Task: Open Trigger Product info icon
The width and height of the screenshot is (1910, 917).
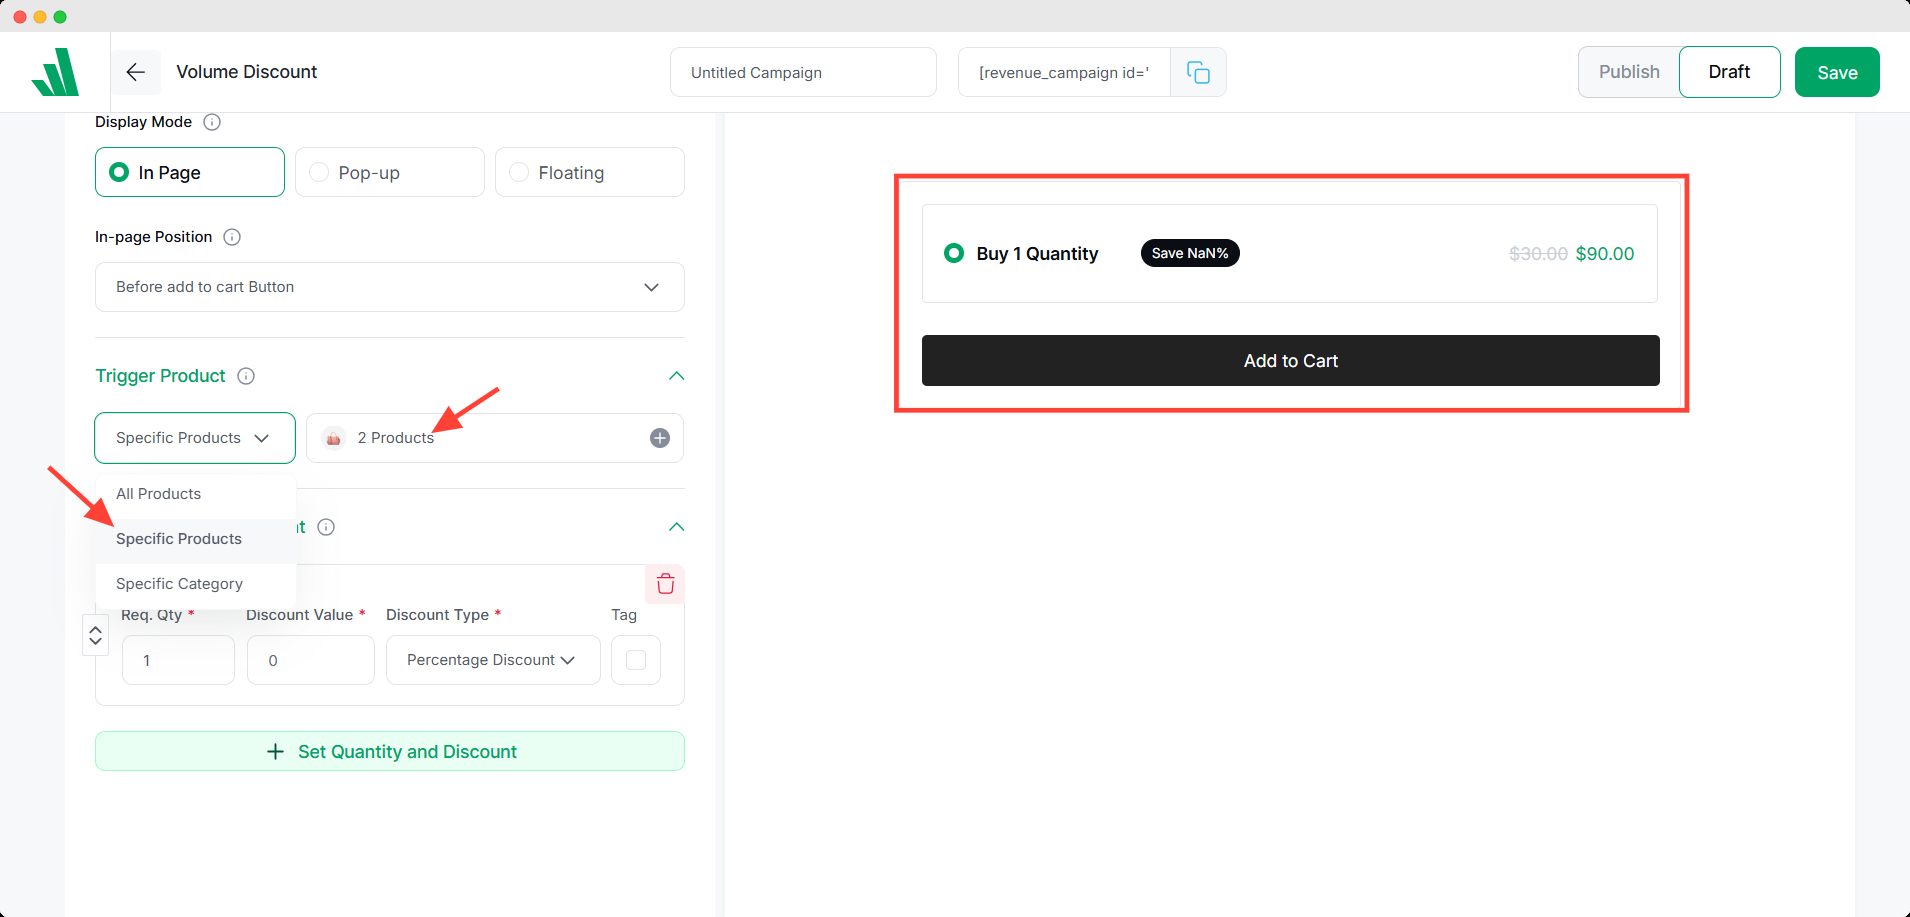Action: point(246,376)
